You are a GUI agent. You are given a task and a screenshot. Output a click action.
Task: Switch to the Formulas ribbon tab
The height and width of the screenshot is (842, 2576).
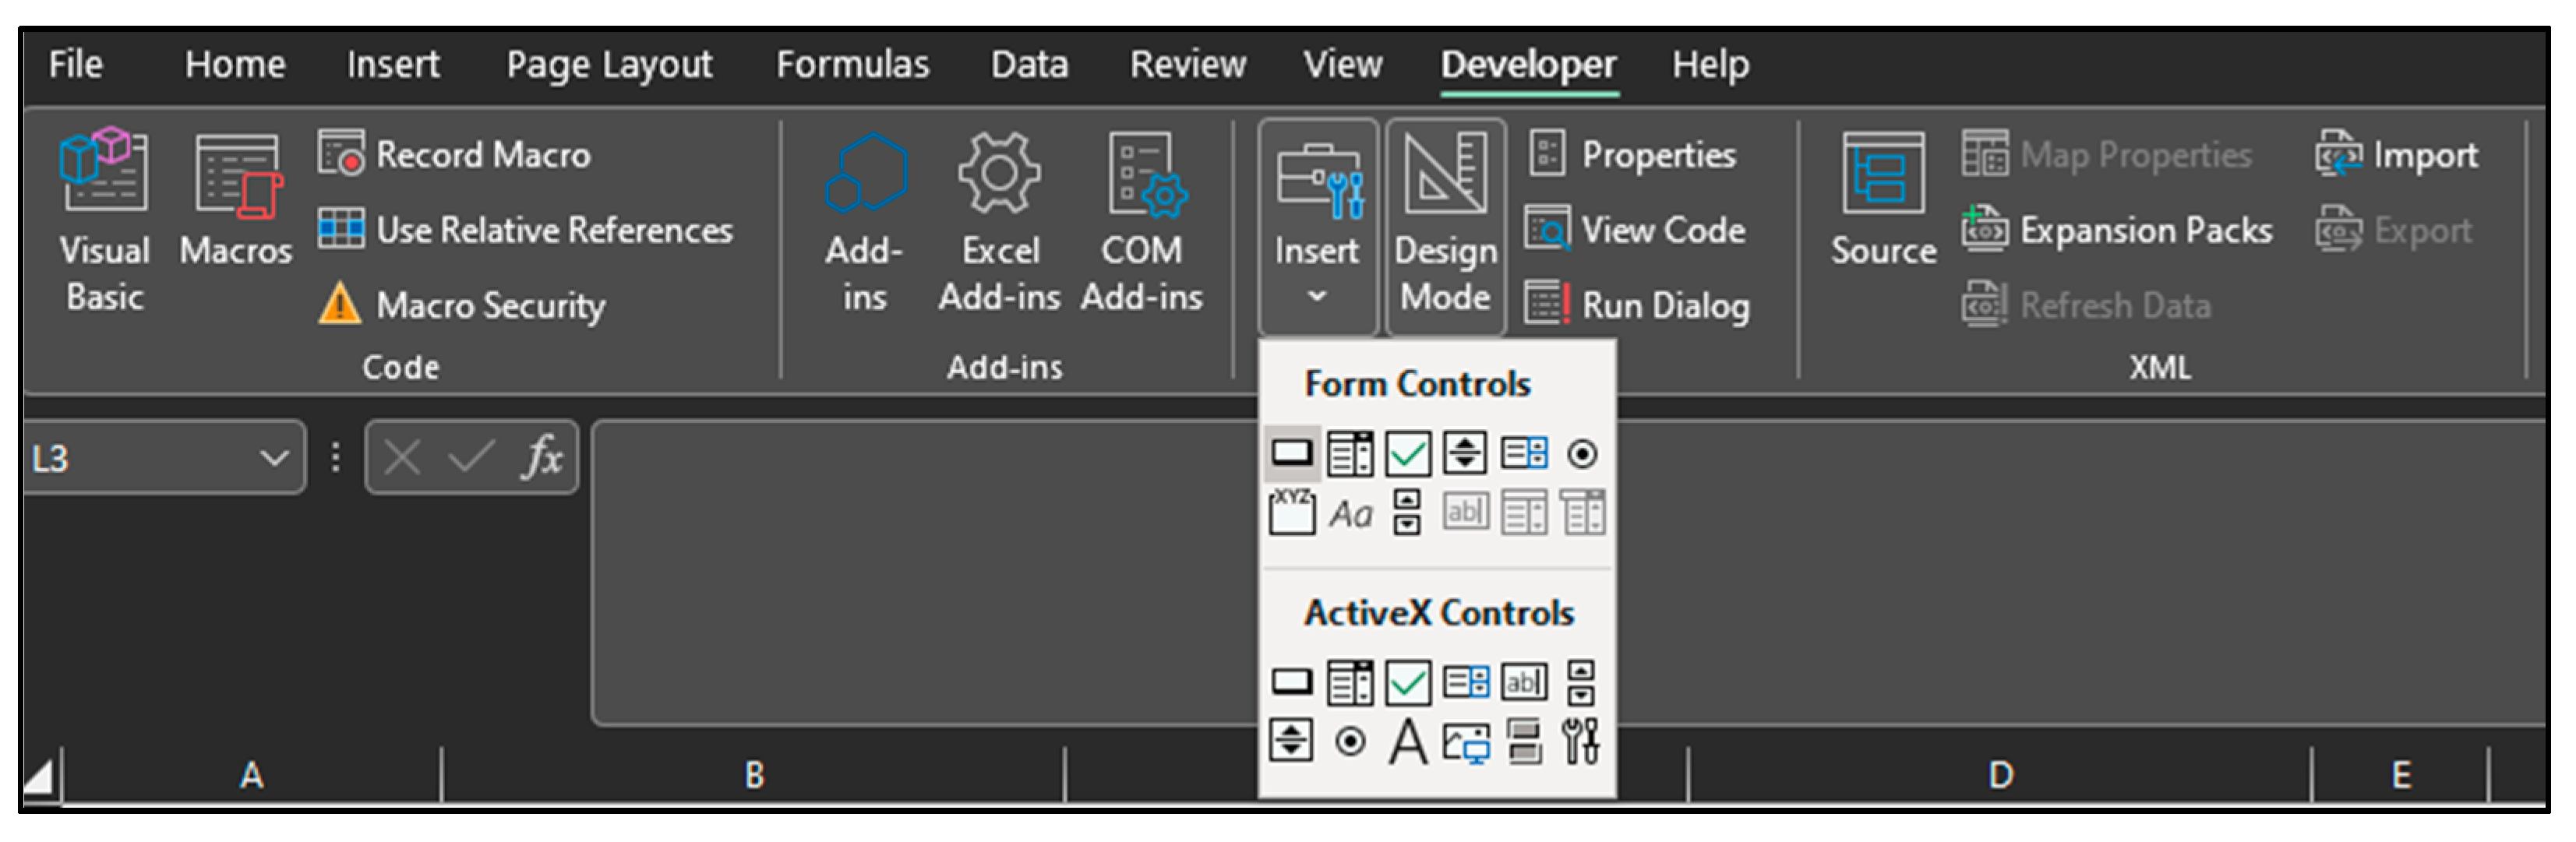click(x=852, y=65)
